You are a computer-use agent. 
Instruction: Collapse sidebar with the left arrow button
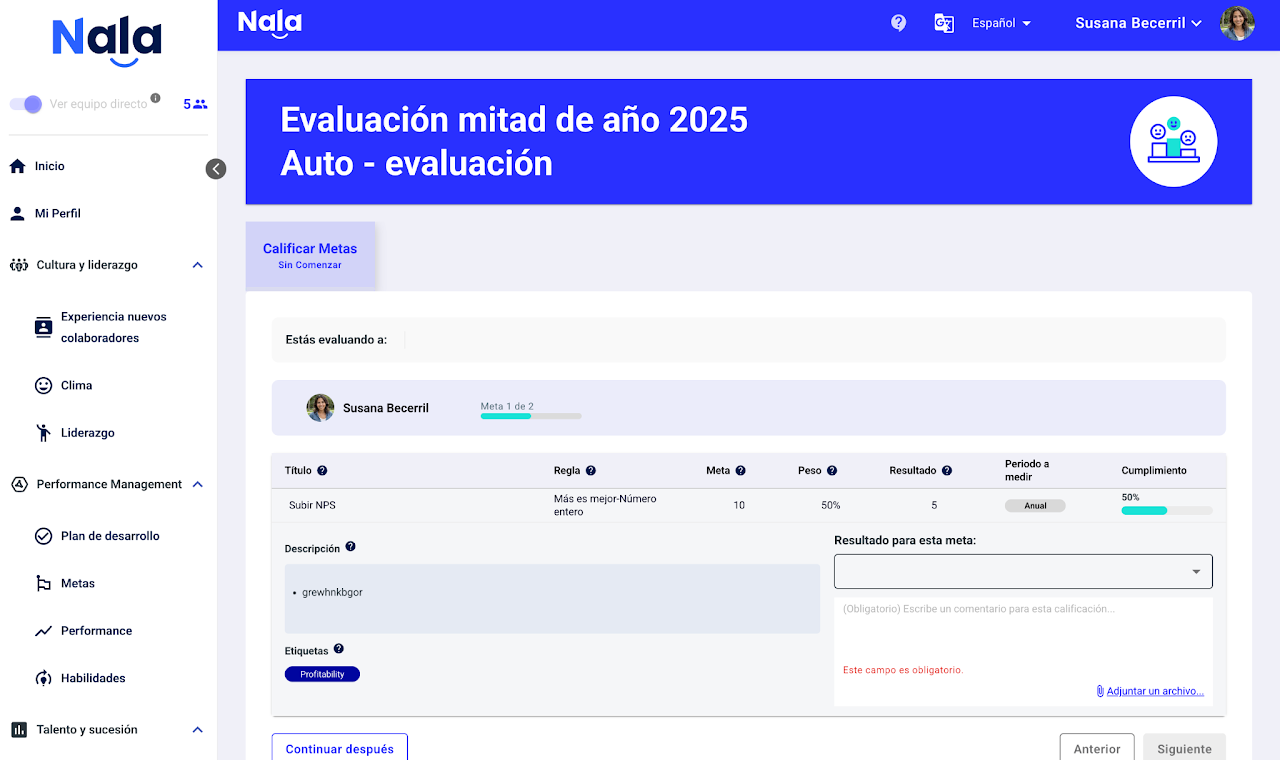pos(216,169)
